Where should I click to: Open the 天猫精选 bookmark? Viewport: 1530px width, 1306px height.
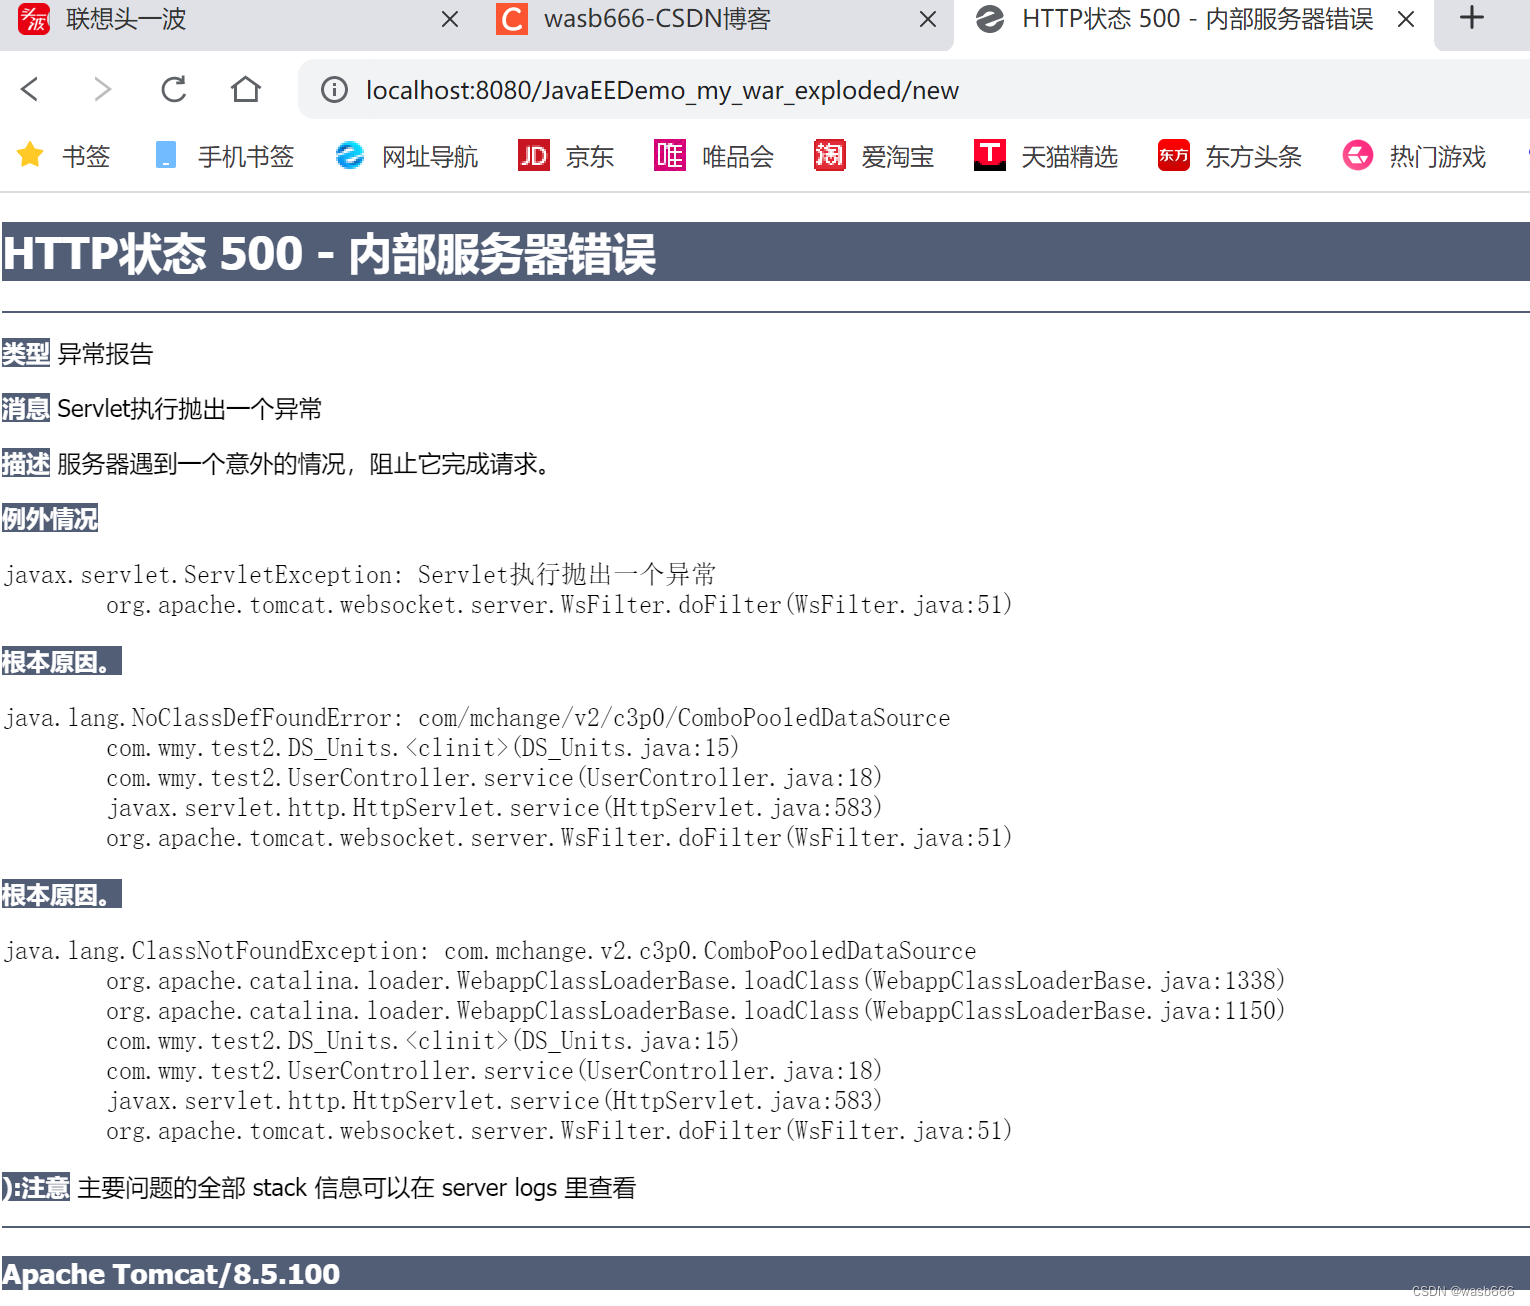tap(1046, 156)
